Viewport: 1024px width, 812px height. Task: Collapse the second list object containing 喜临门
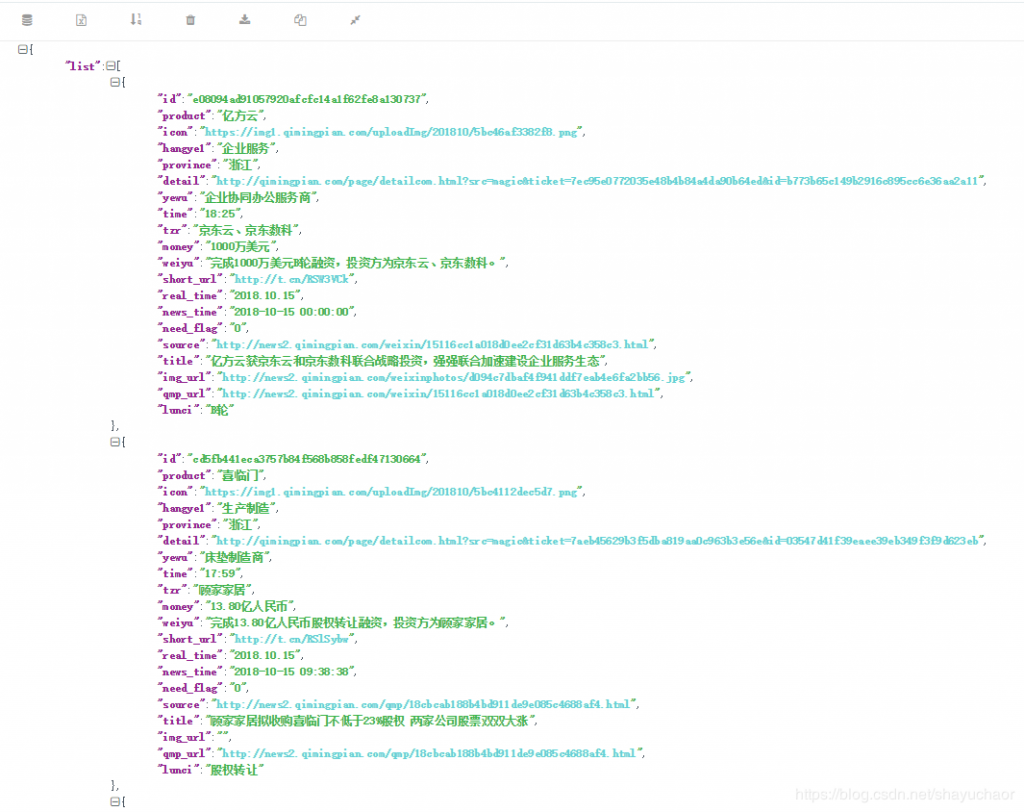[115, 442]
